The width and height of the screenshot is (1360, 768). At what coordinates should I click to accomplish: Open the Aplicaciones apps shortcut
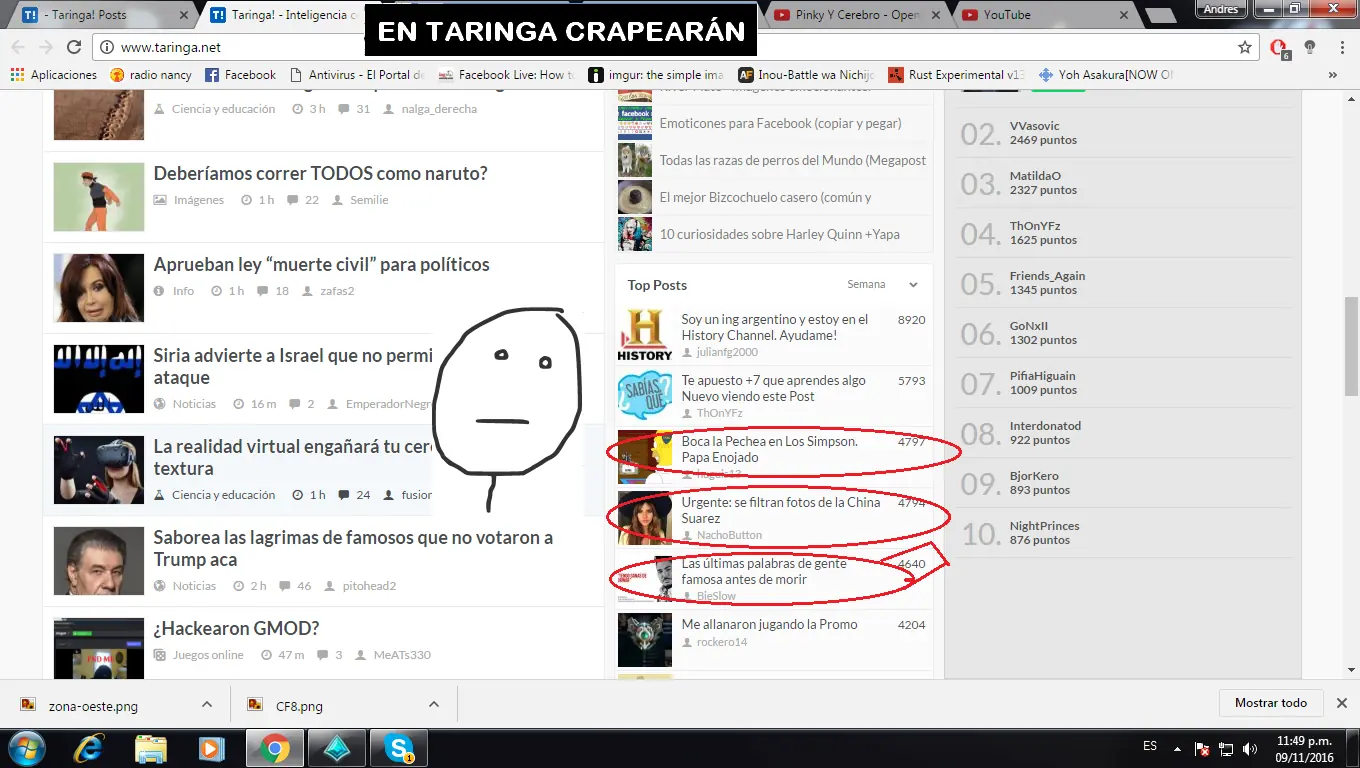(54, 75)
